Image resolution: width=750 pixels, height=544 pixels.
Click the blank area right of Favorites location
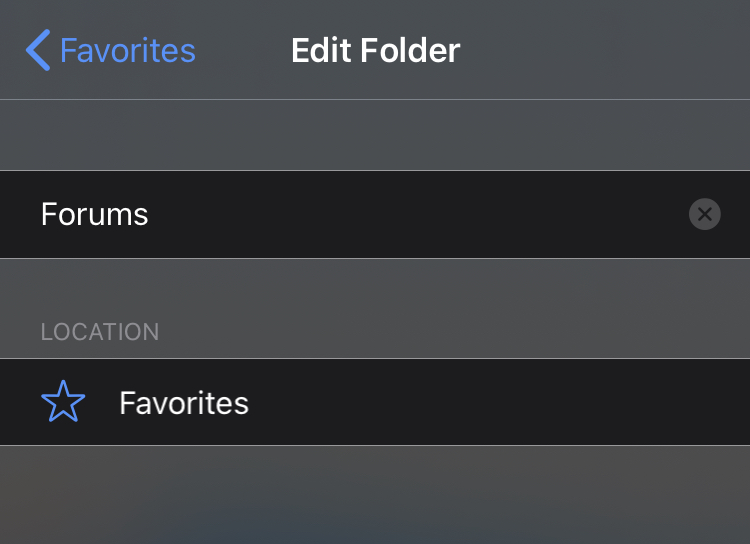pyautogui.click(x=497, y=402)
